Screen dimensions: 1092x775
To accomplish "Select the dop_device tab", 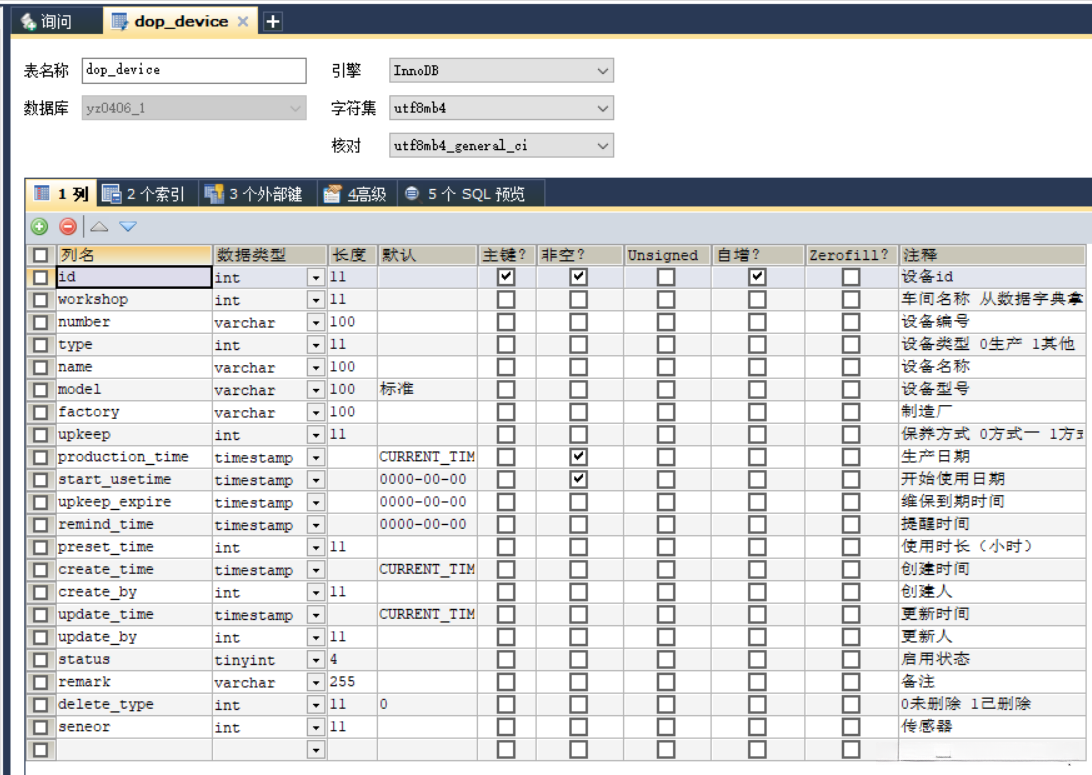I will coord(180,22).
